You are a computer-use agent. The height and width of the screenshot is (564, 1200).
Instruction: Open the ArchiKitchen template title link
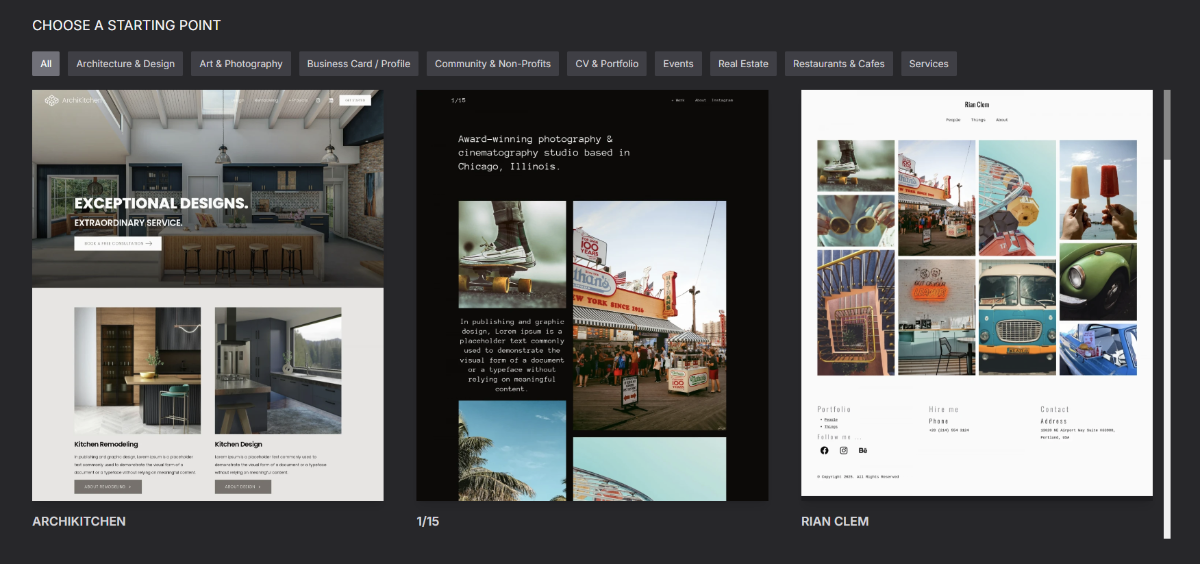pyautogui.click(x=79, y=521)
